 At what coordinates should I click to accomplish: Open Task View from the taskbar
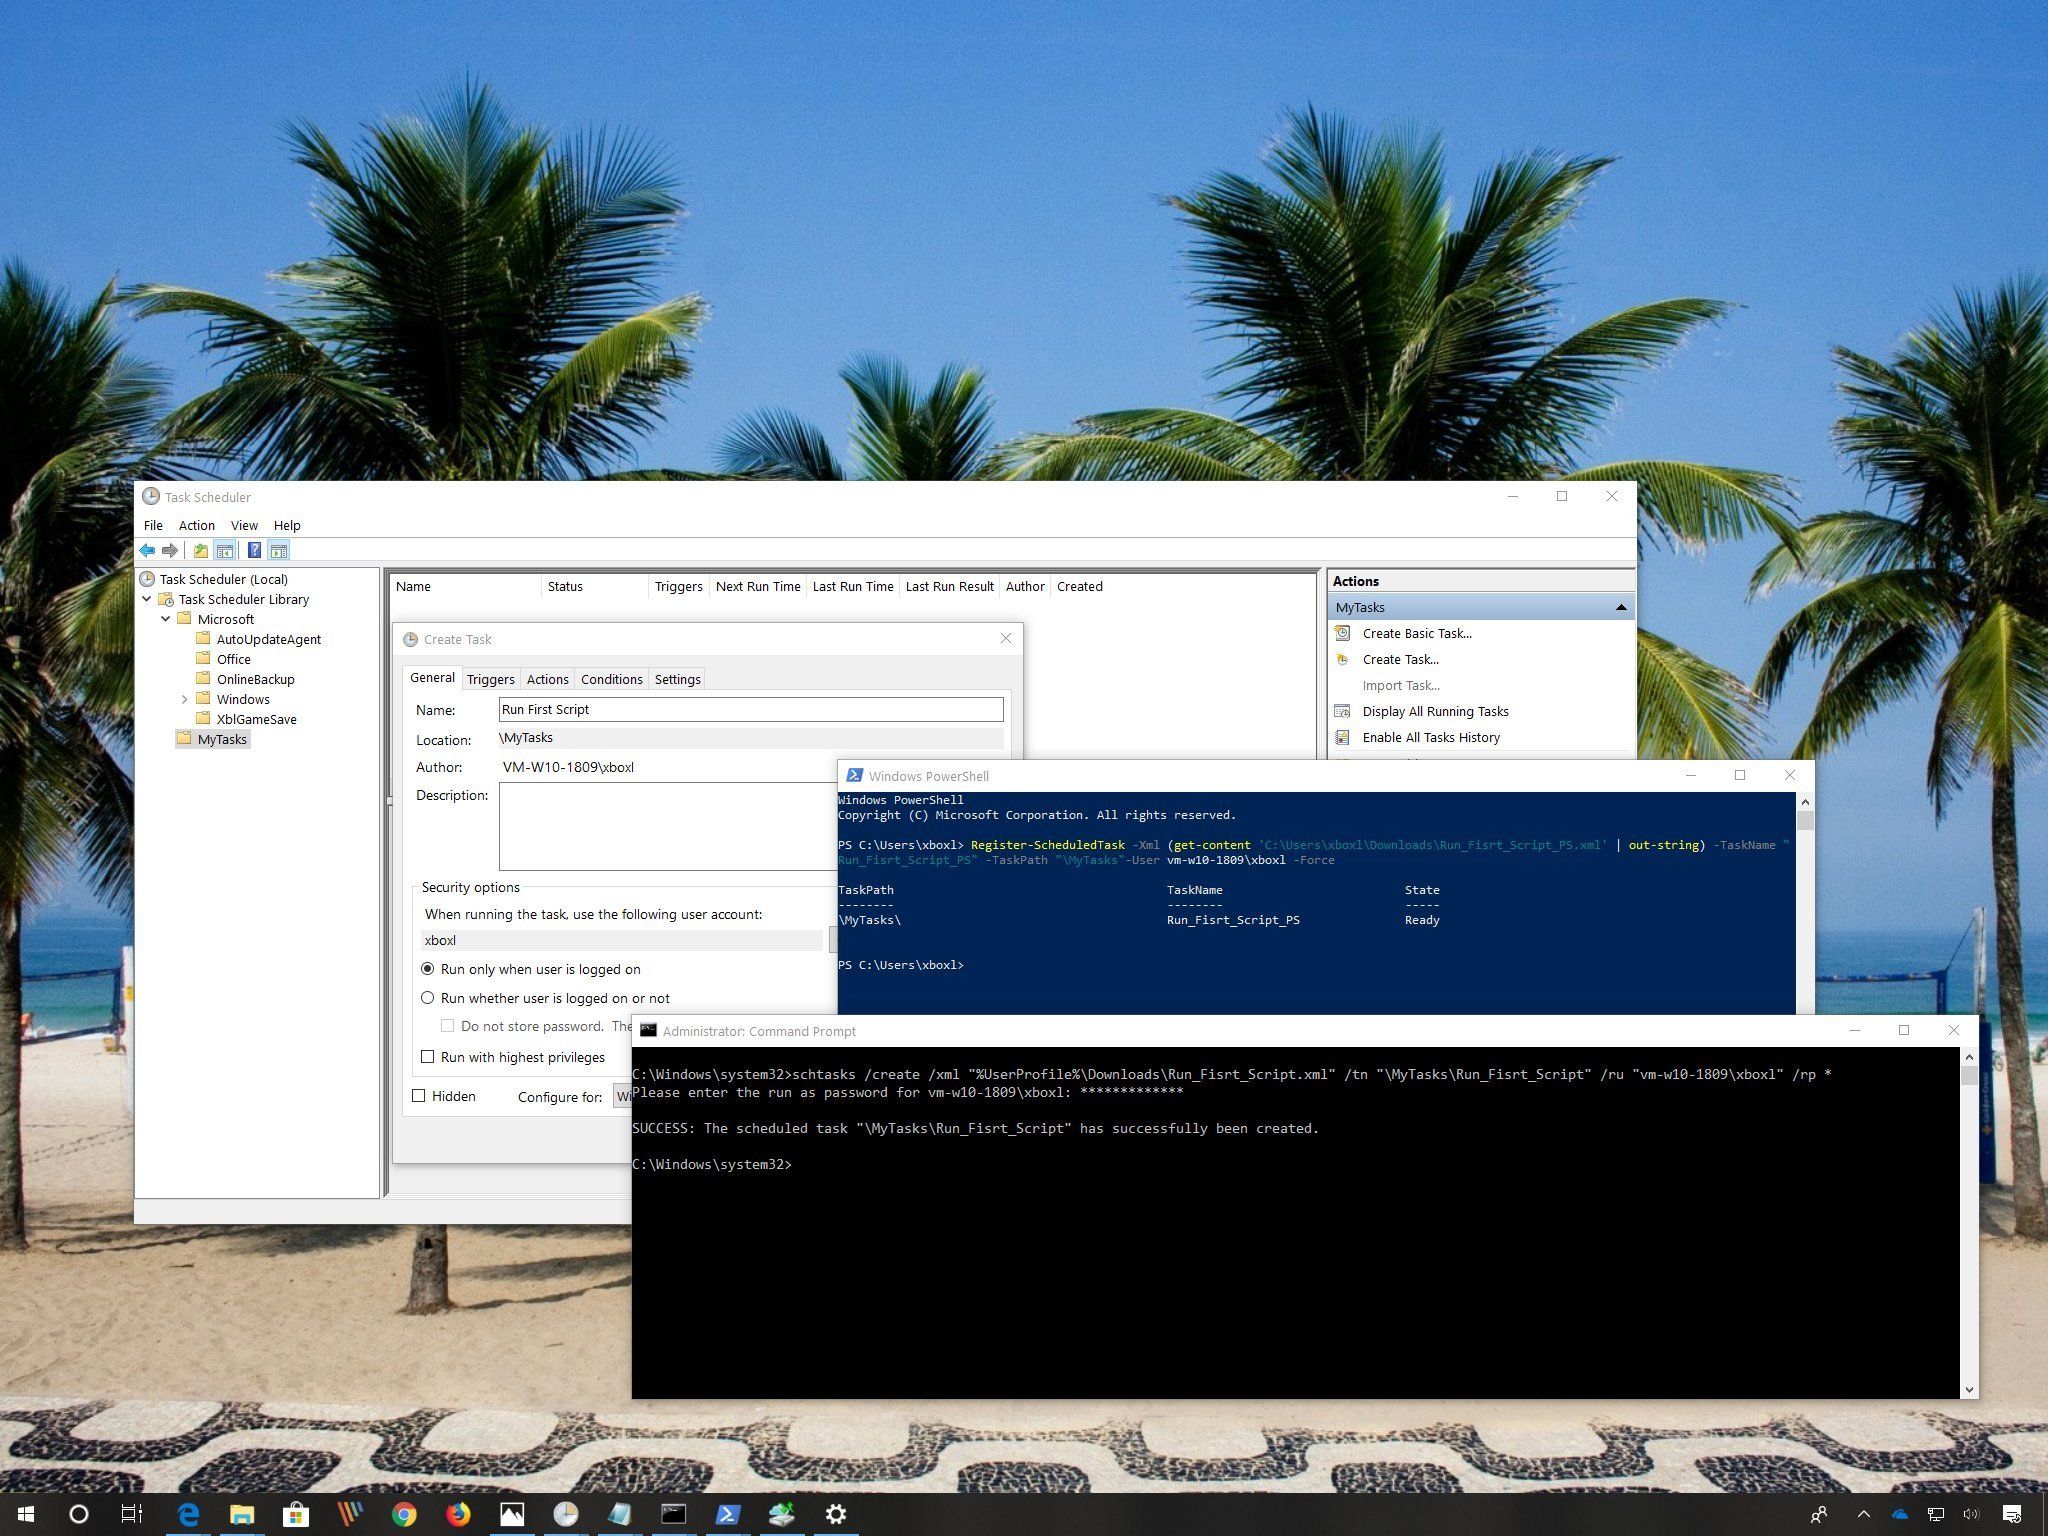pos(132,1514)
